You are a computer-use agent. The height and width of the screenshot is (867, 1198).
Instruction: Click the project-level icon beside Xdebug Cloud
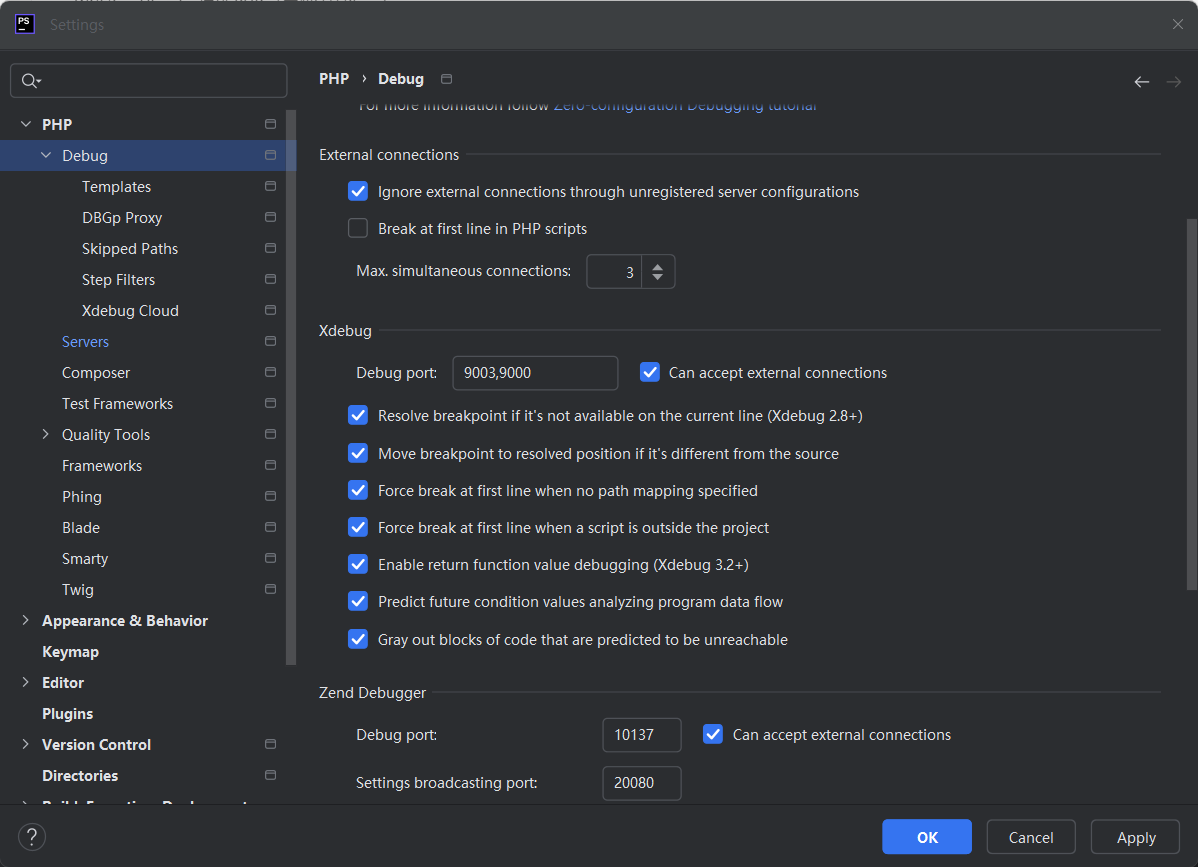coord(270,310)
